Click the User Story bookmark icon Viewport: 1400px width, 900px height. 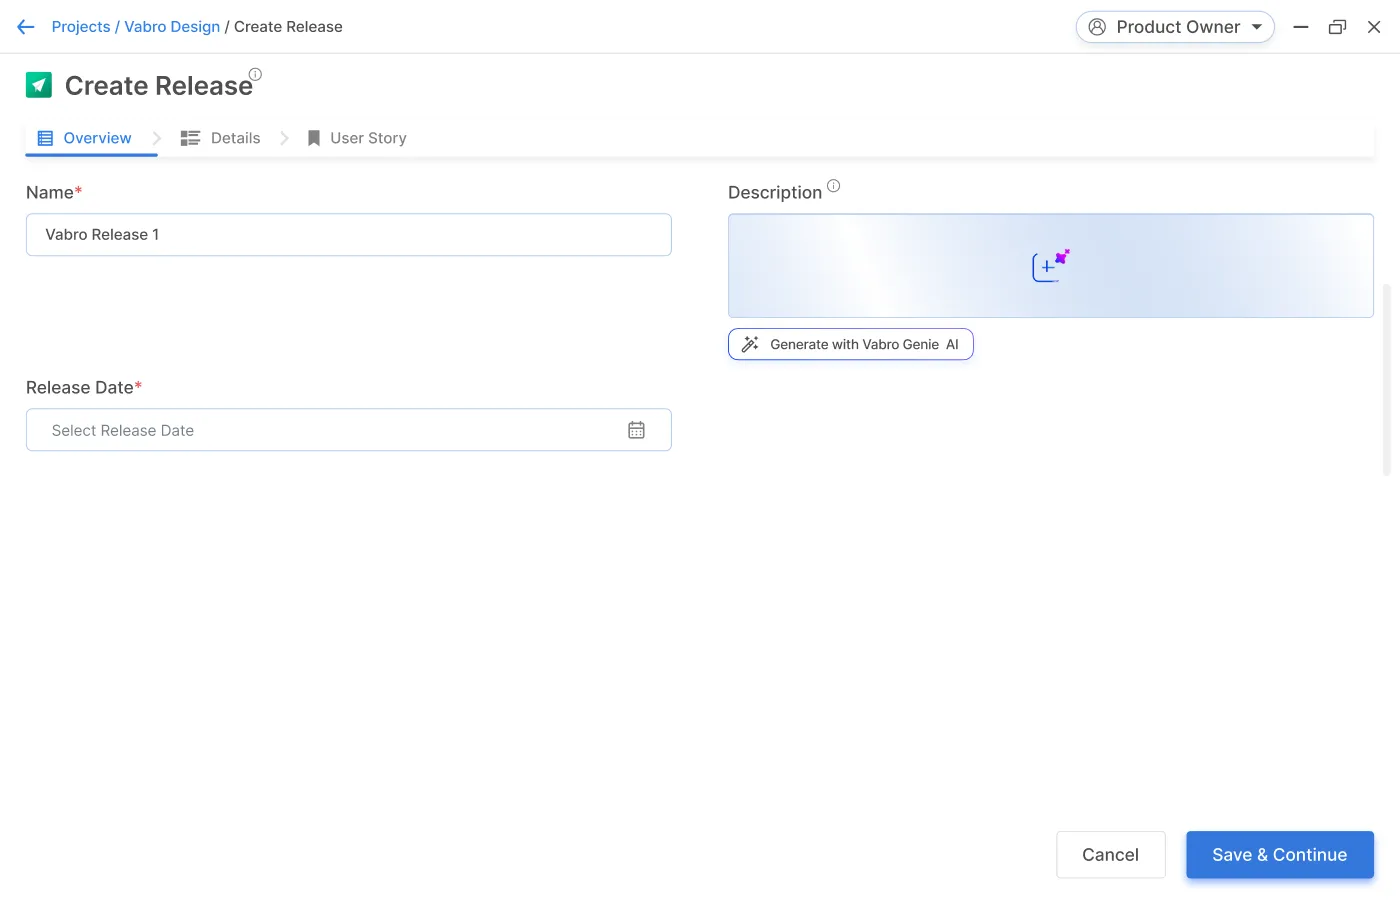pyautogui.click(x=314, y=138)
